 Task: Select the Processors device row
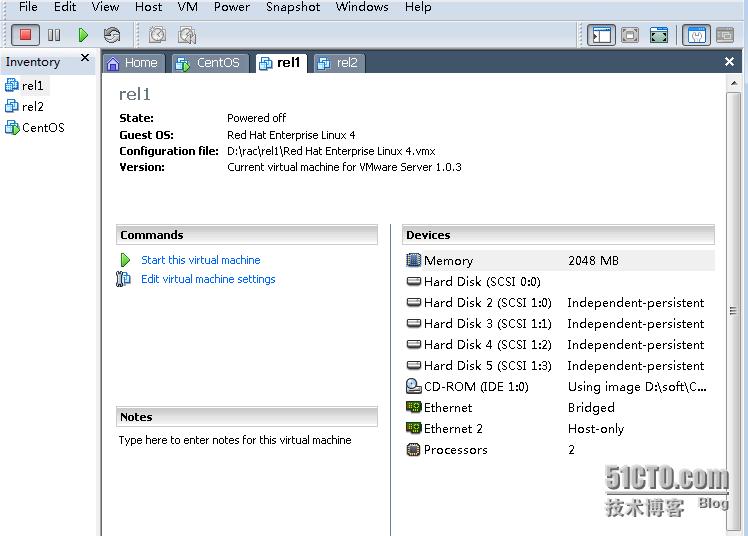tap(559, 449)
